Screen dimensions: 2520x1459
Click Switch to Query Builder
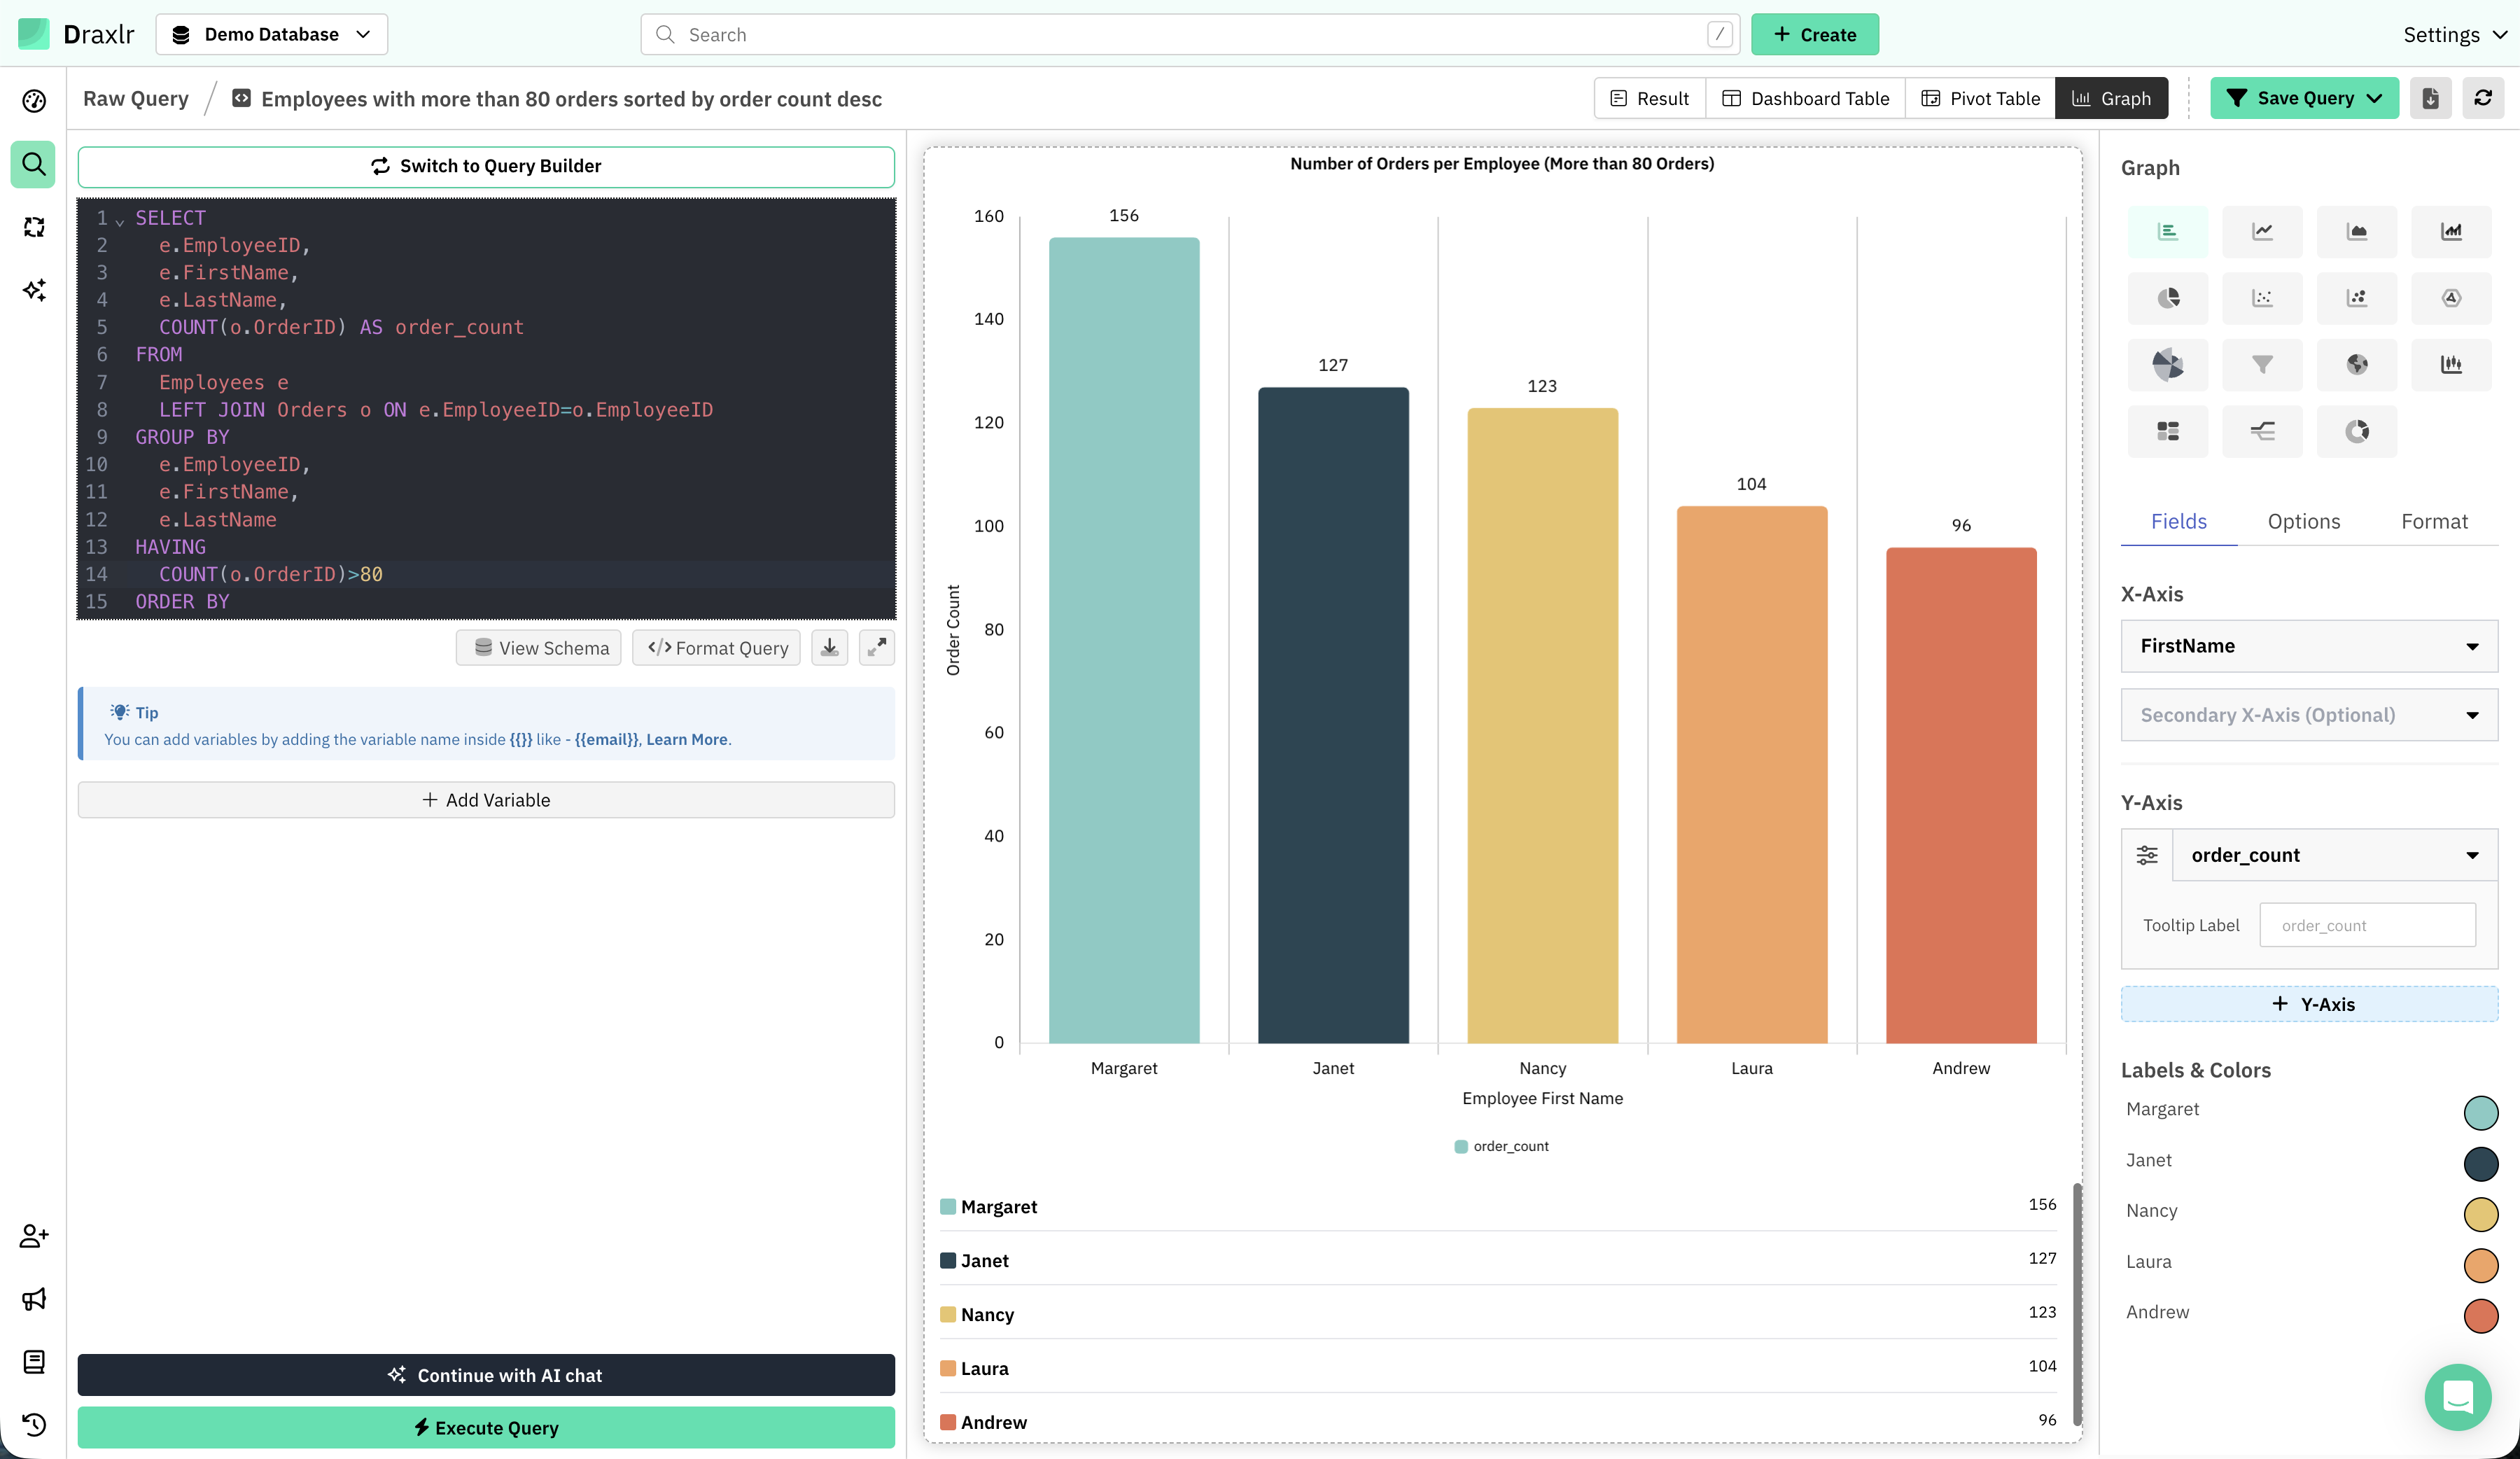486,166
